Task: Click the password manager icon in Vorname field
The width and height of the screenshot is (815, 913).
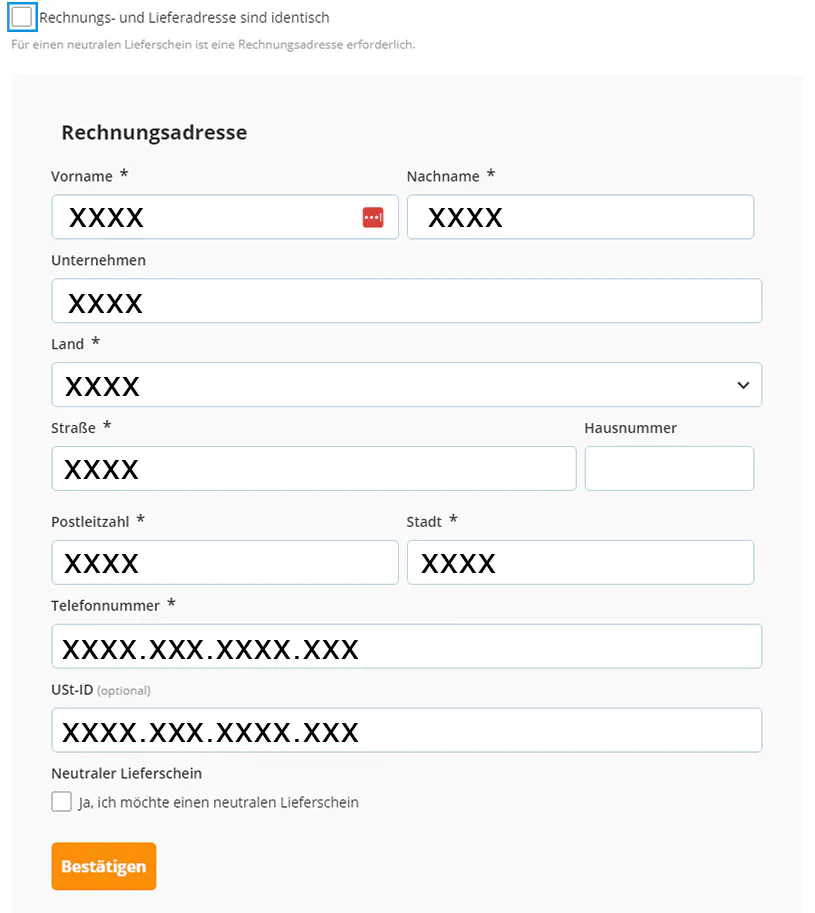Action: point(373,217)
